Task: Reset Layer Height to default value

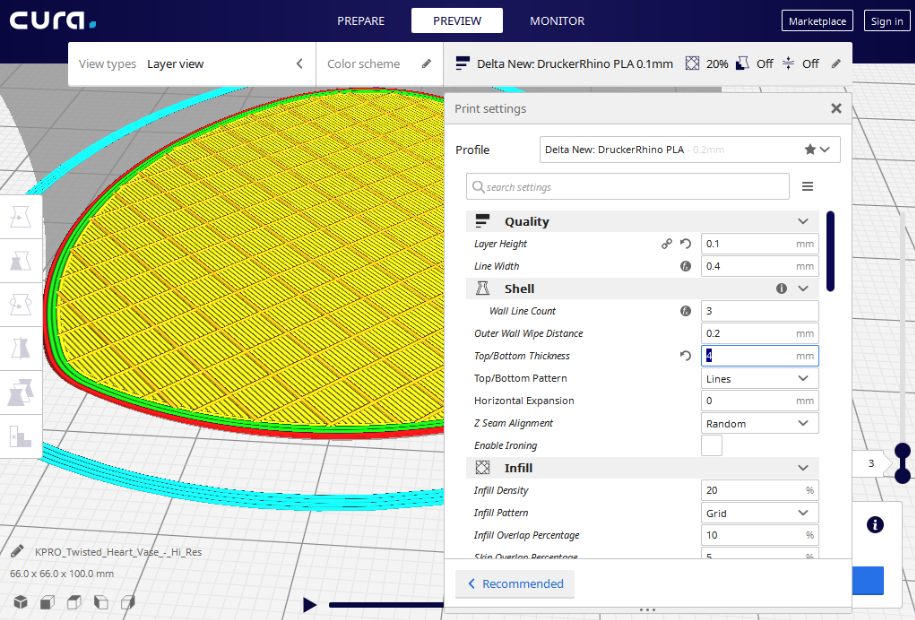Action: (x=686, y=244)
